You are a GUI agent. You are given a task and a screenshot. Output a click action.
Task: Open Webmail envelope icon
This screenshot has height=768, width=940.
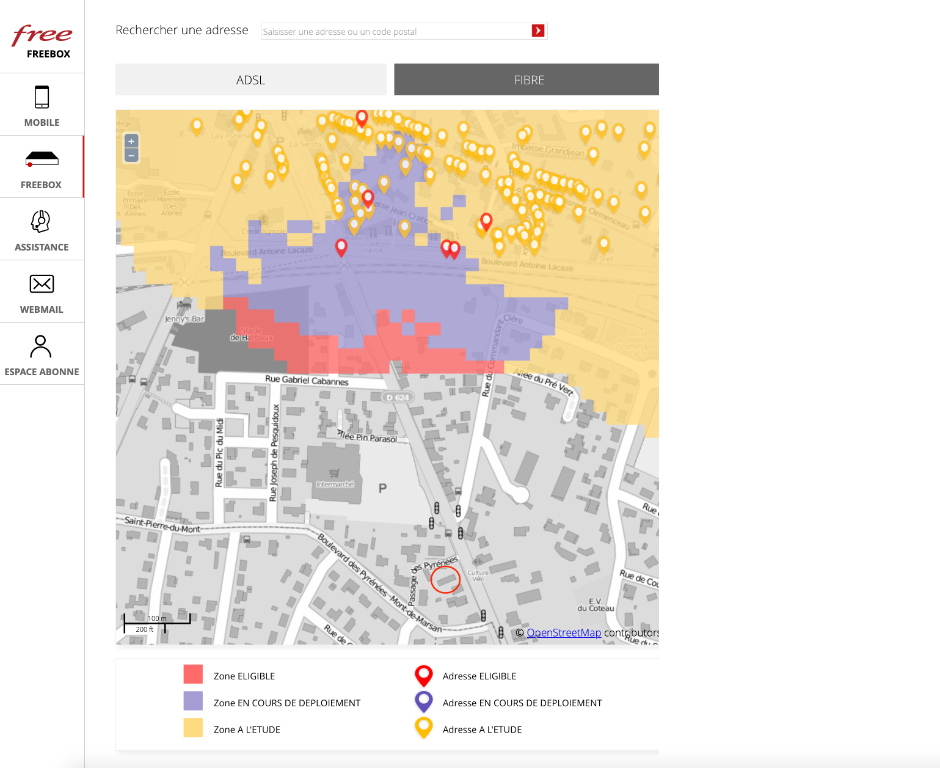coord(42,284)
